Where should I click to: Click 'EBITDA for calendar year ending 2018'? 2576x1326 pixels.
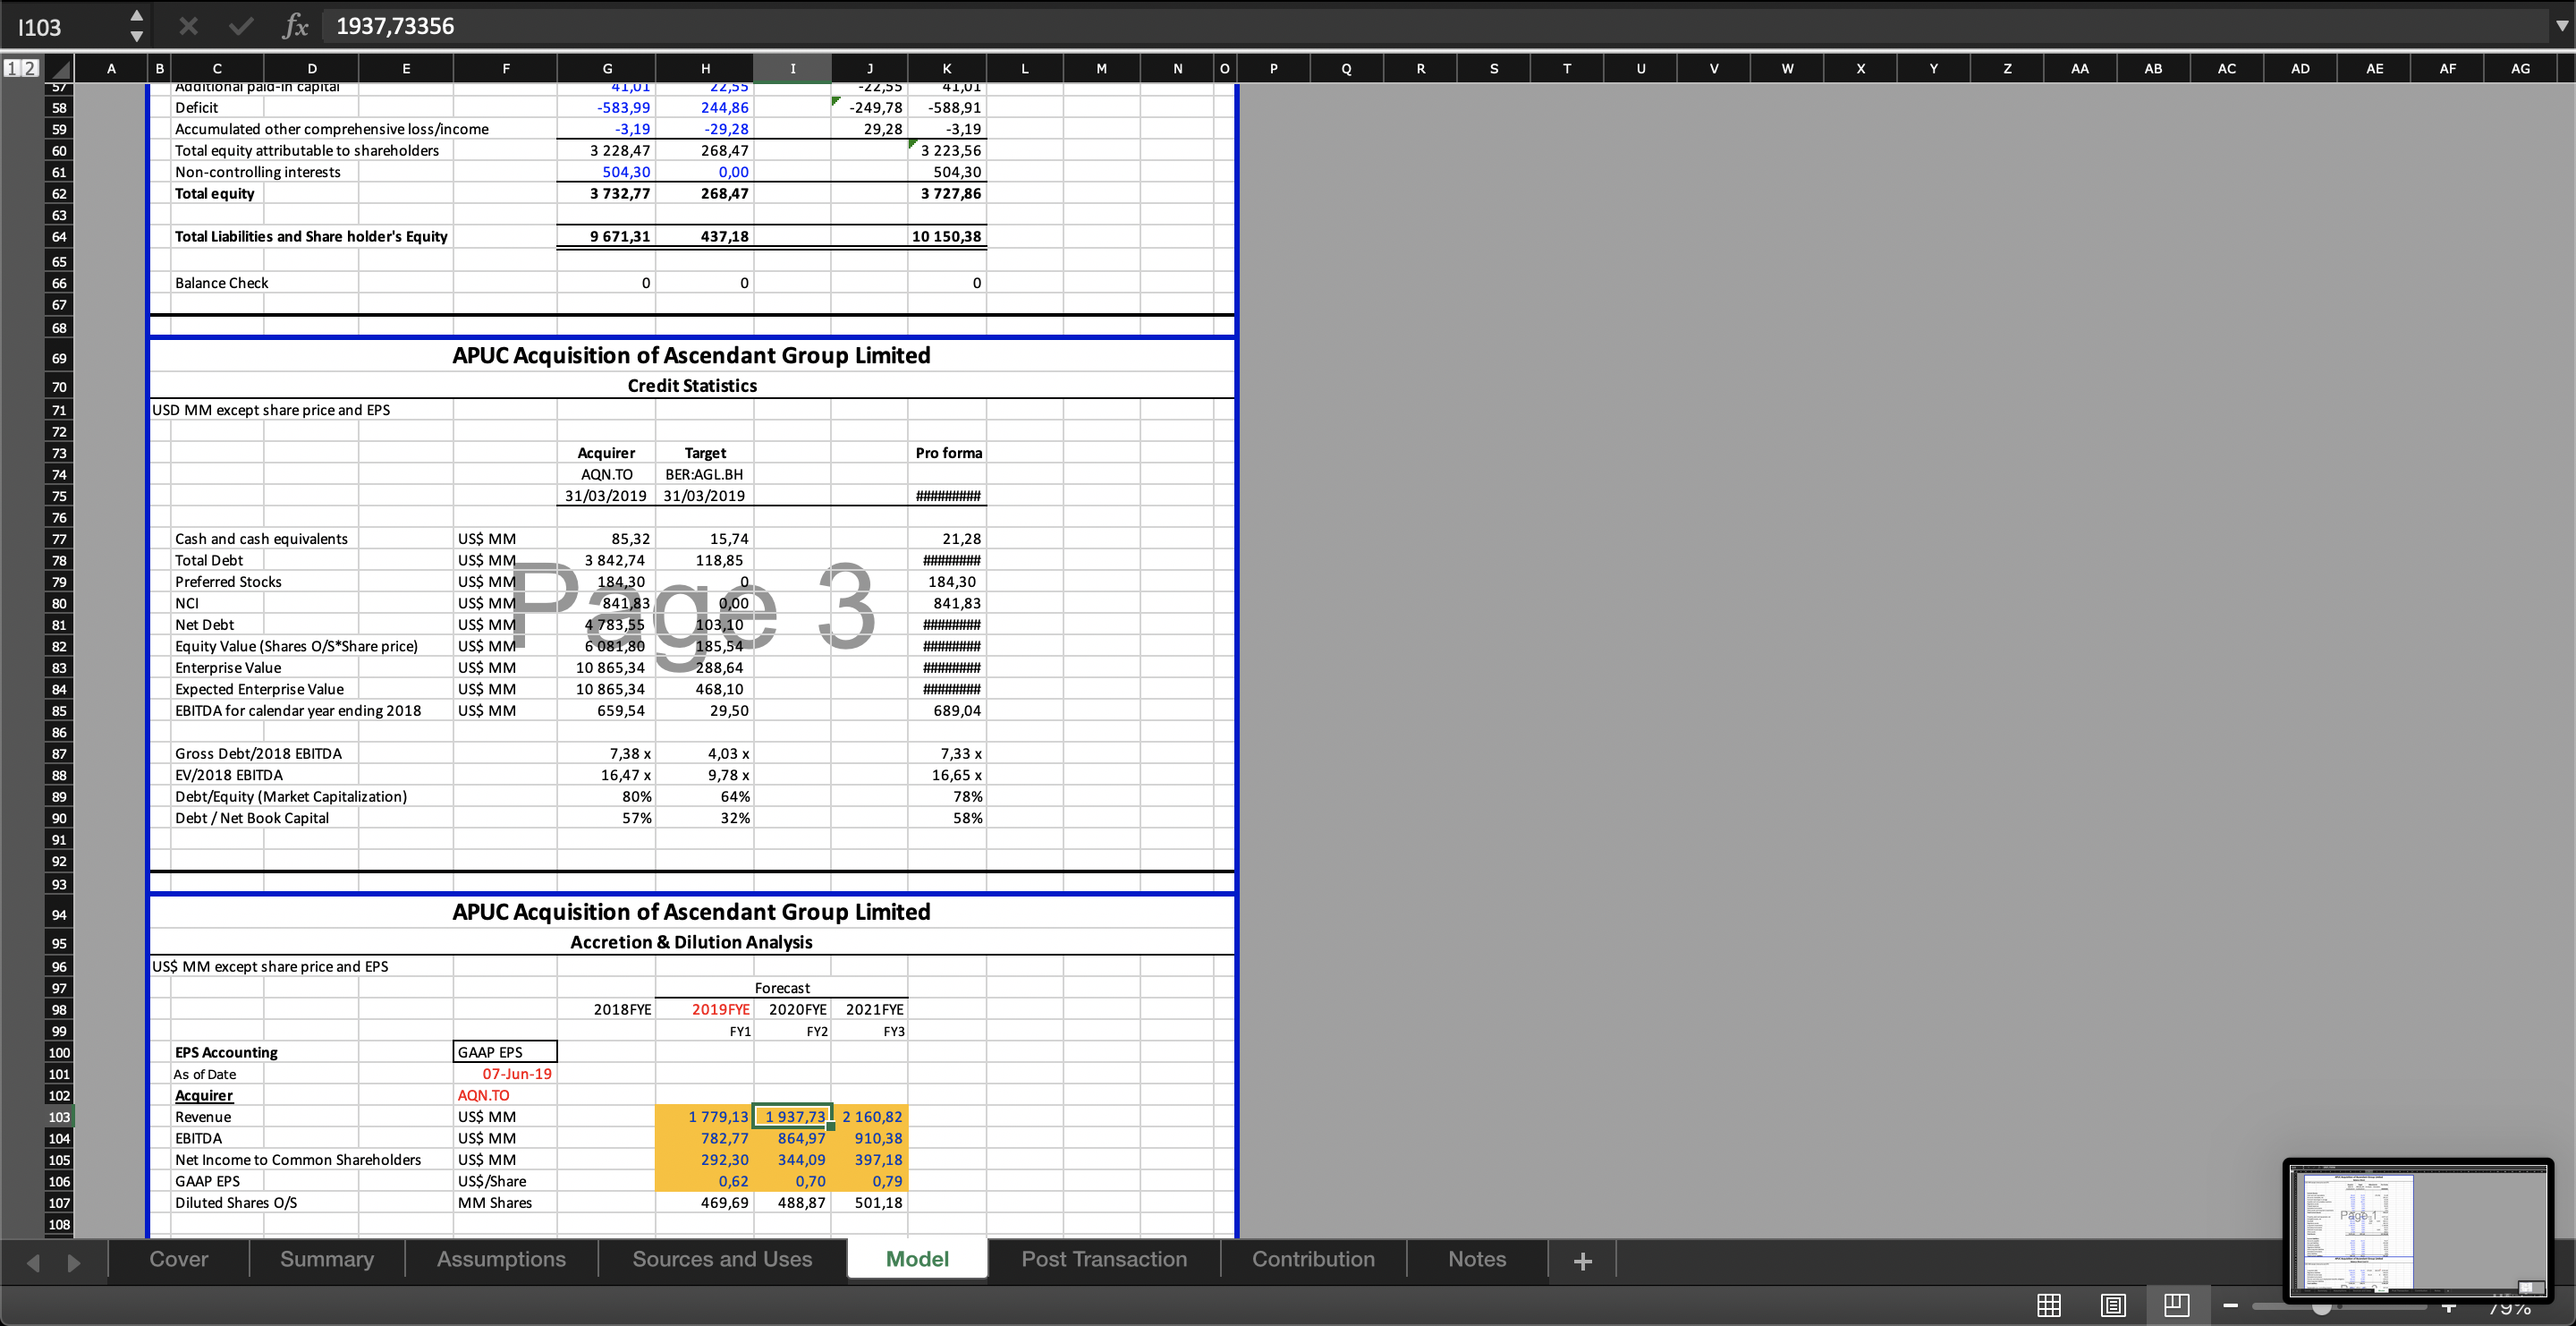(x=298, y=711)
